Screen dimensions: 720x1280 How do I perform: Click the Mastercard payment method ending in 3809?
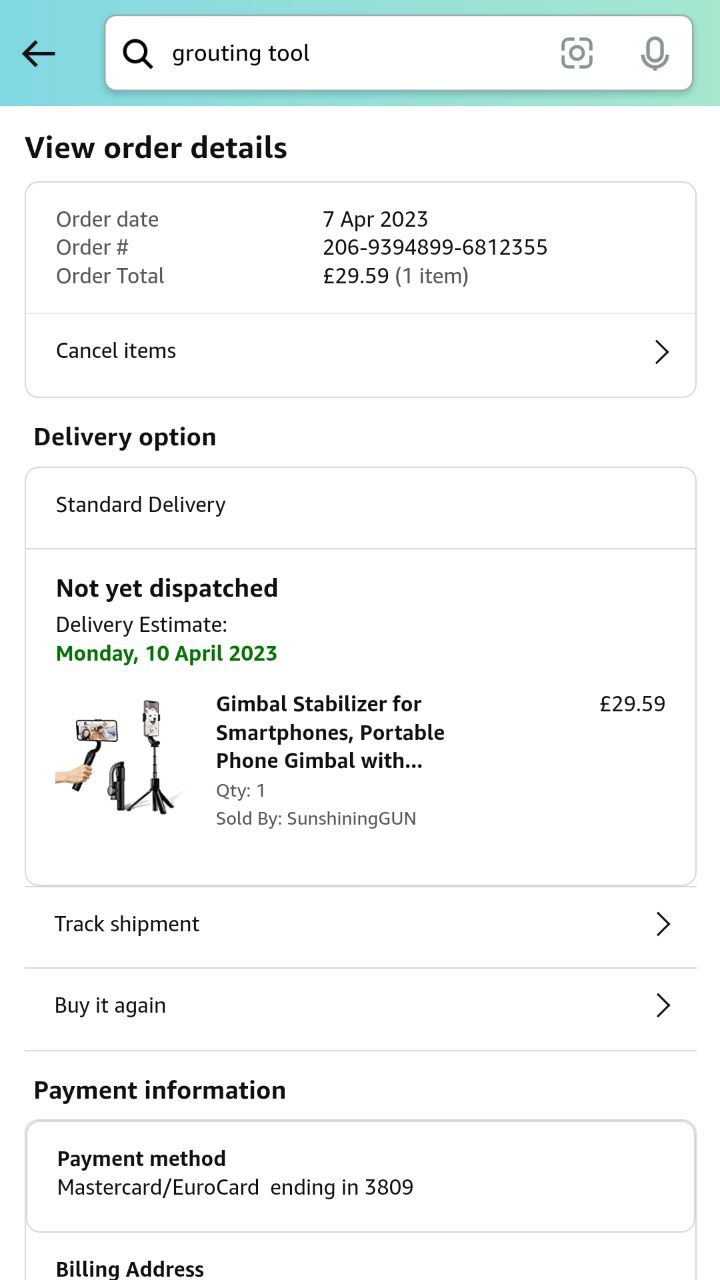tap(235, 1187)
